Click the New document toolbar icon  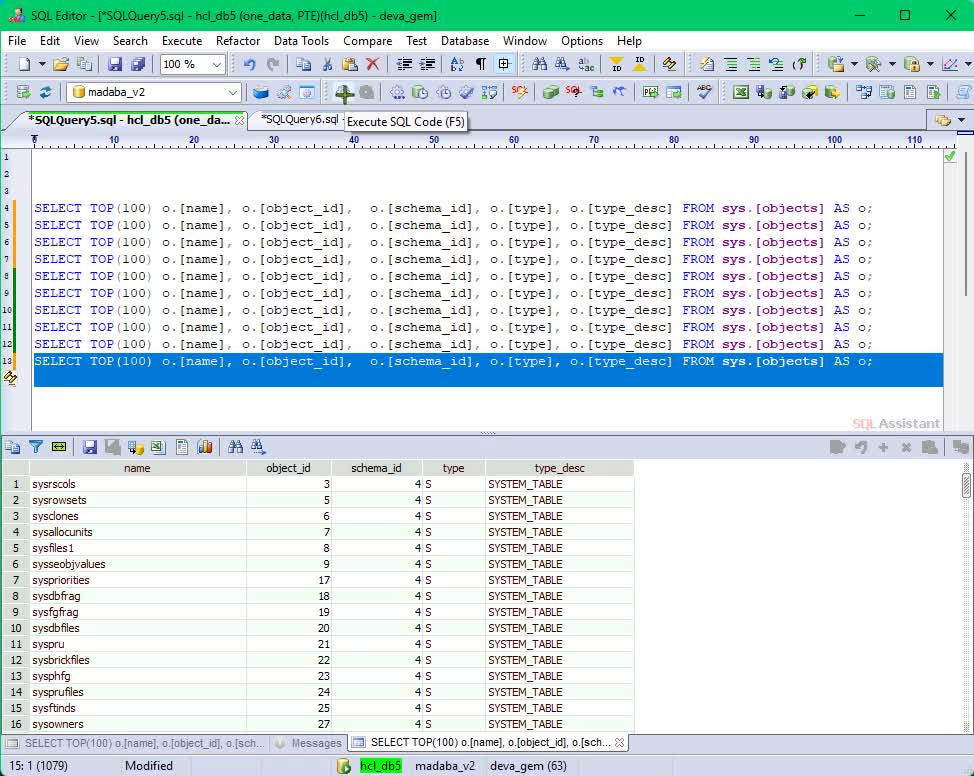pos(25,64)
